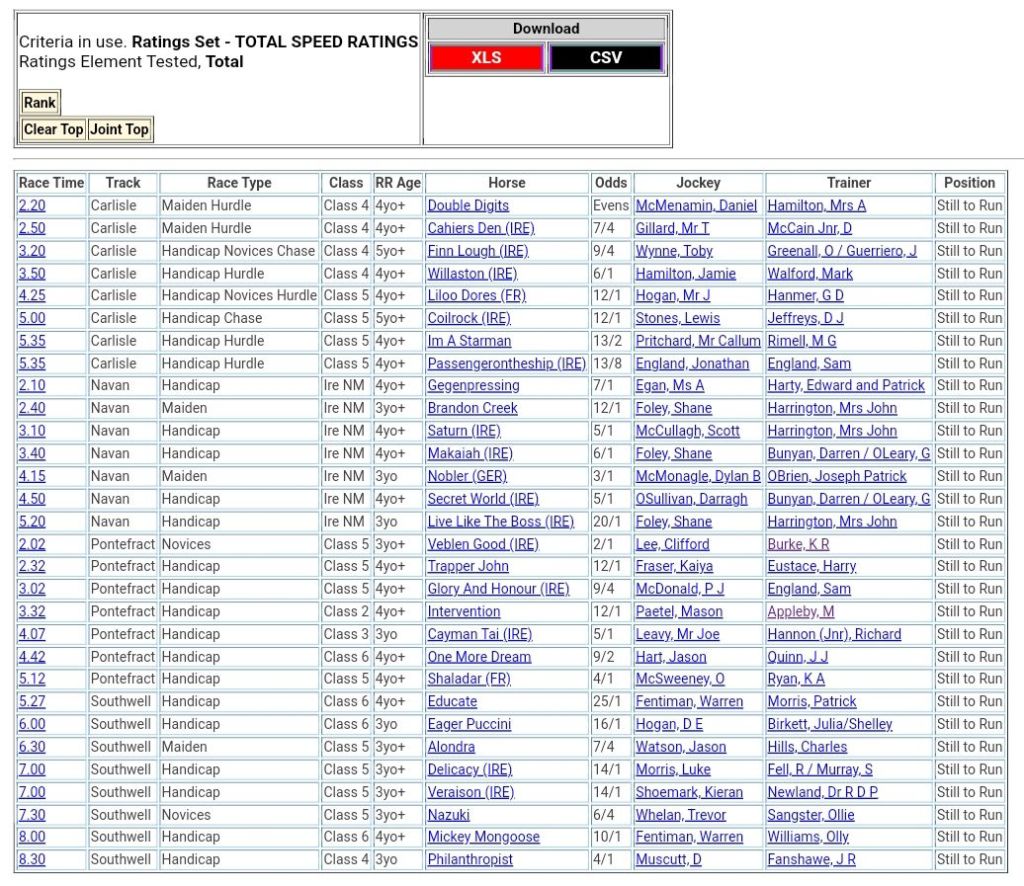View trainer OBrien, Joseph Patrick
Screen dimensions: 1024x886
pos(837,476)
